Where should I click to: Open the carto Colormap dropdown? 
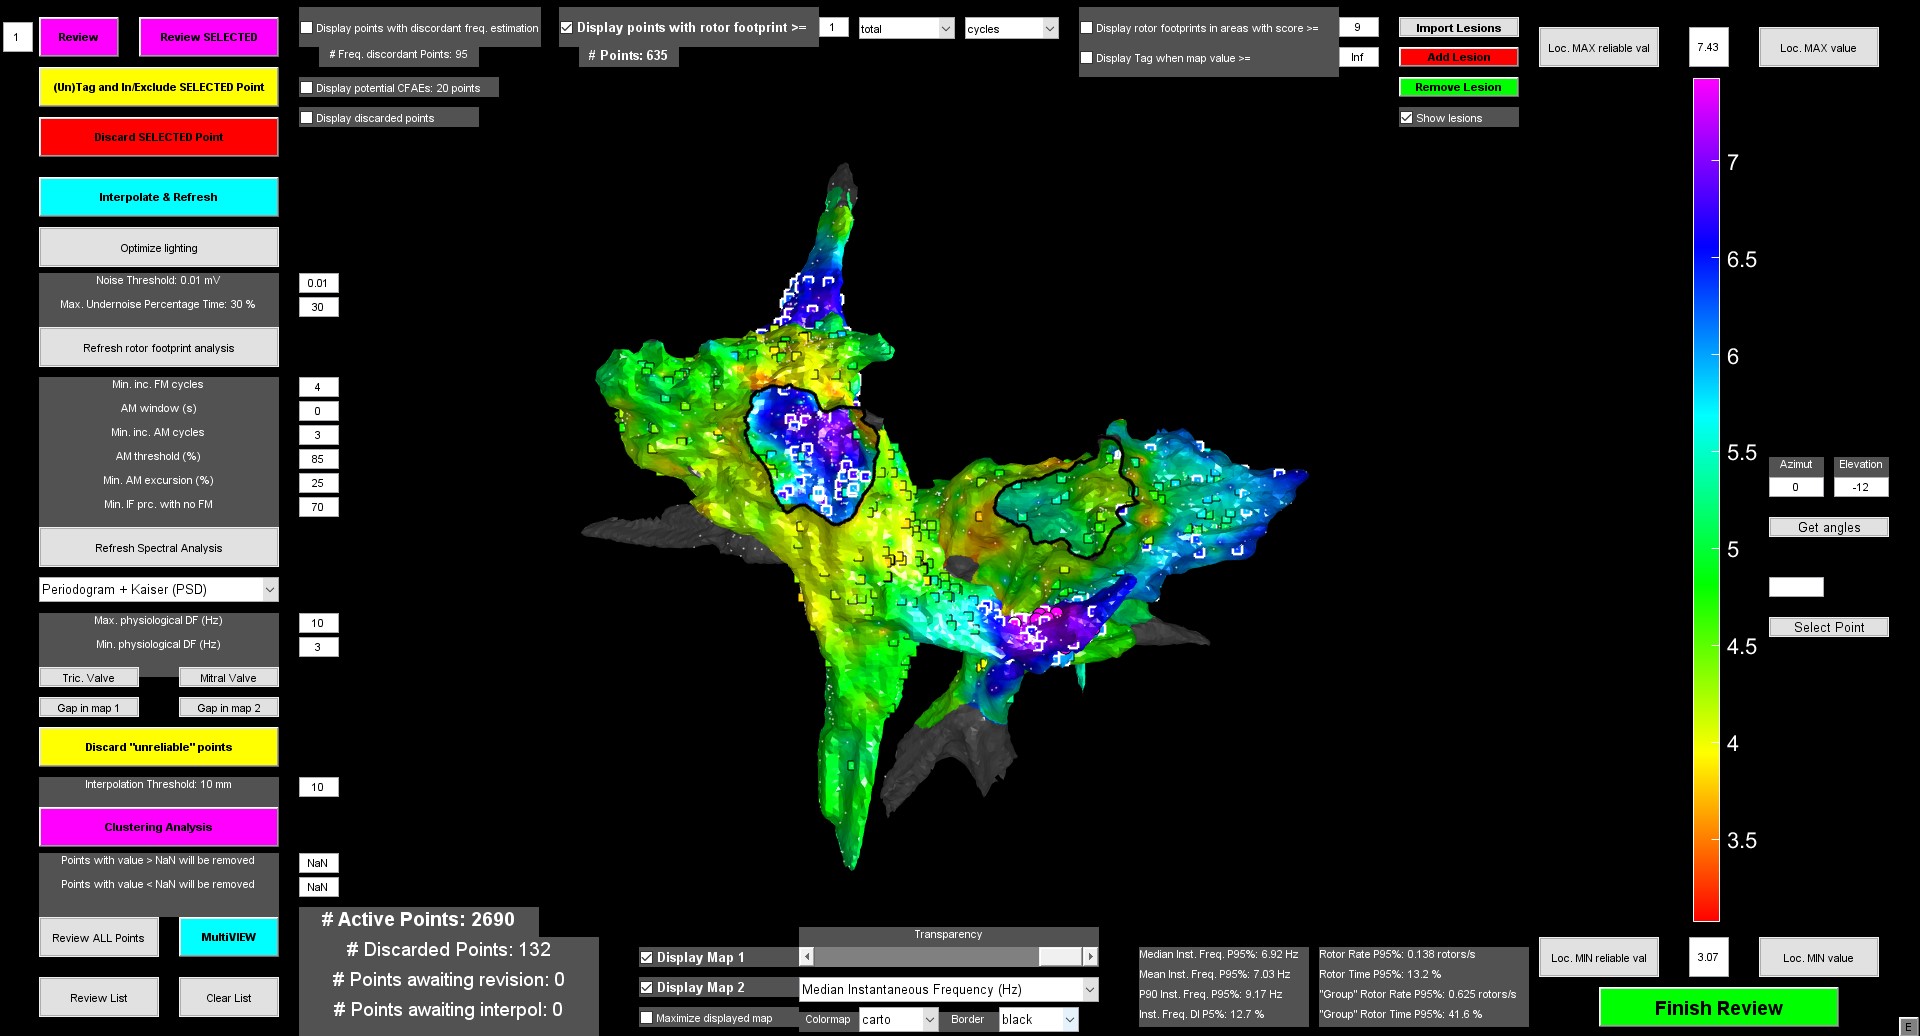(898, 1019)
